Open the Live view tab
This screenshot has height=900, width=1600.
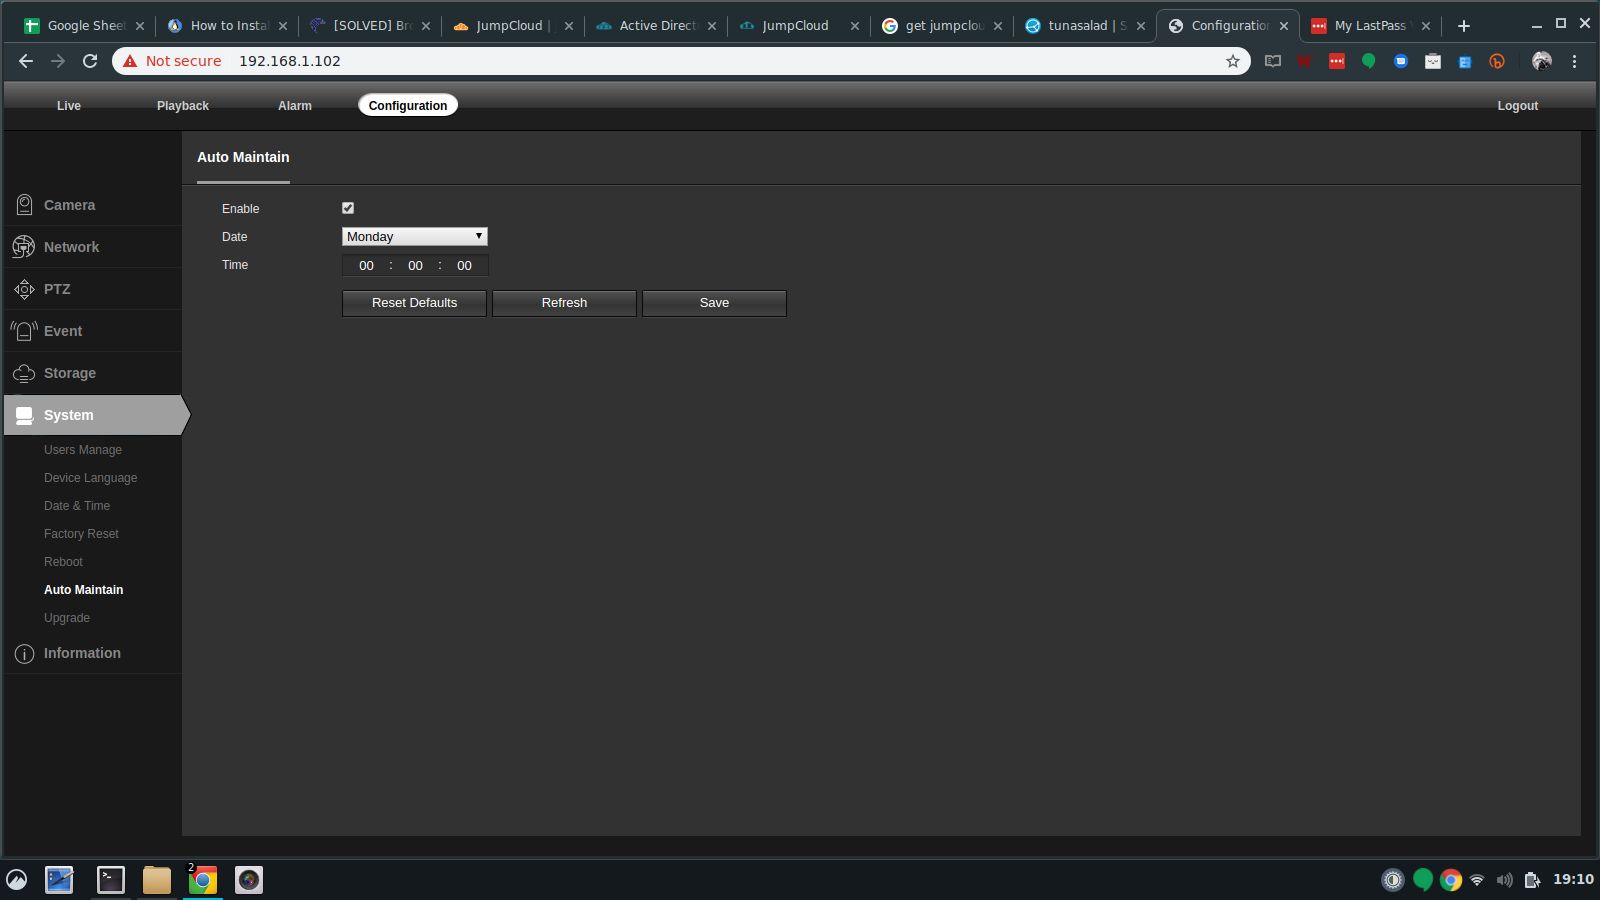click(x=69, y=106)
